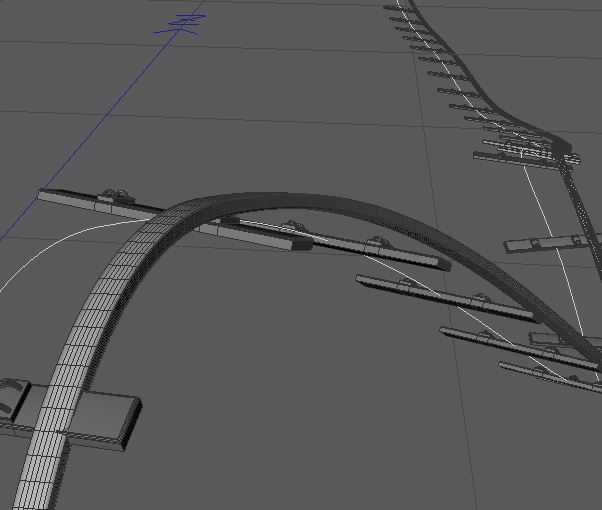
Task: Pick the blue scribble locator at the top
Action: point(180,24)
